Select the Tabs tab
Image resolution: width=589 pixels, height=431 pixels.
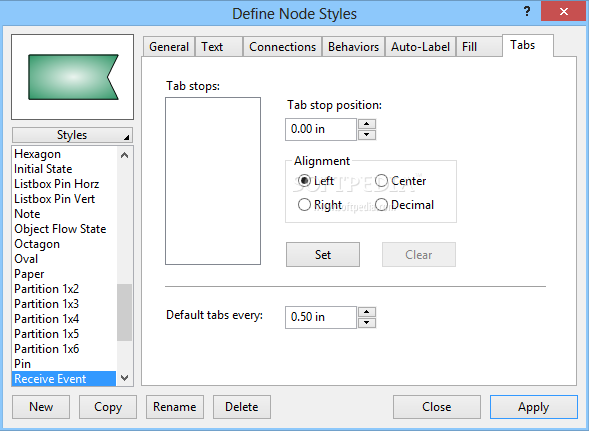pos(527,45)
